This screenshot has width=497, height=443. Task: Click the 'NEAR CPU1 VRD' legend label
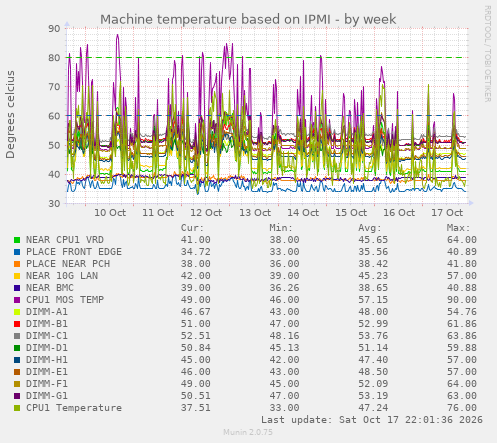[65, 240]
